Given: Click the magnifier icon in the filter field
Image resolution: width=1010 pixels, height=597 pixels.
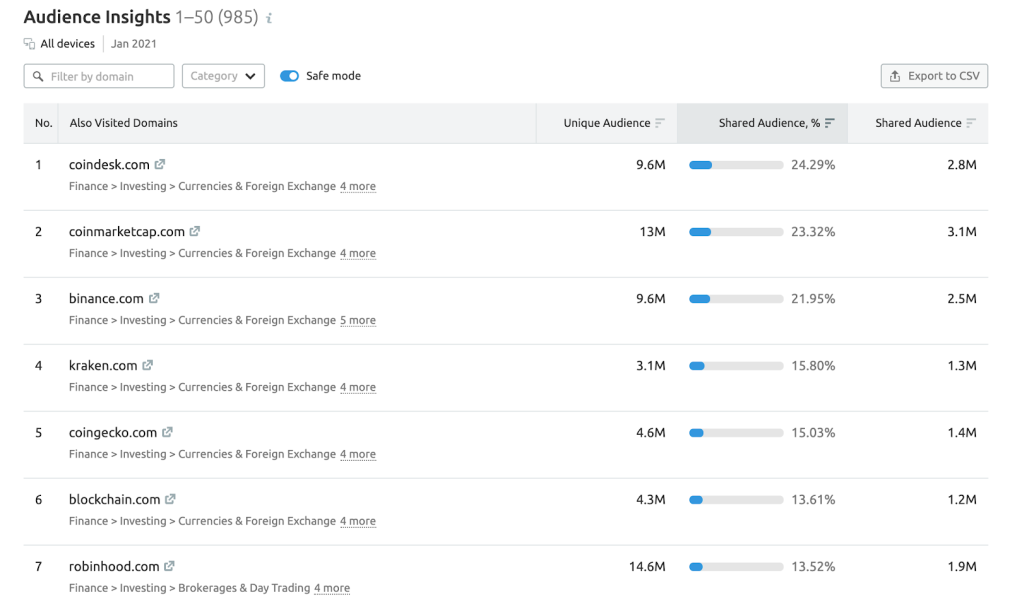Looking at the screenshot, I should tap(38, 75).
